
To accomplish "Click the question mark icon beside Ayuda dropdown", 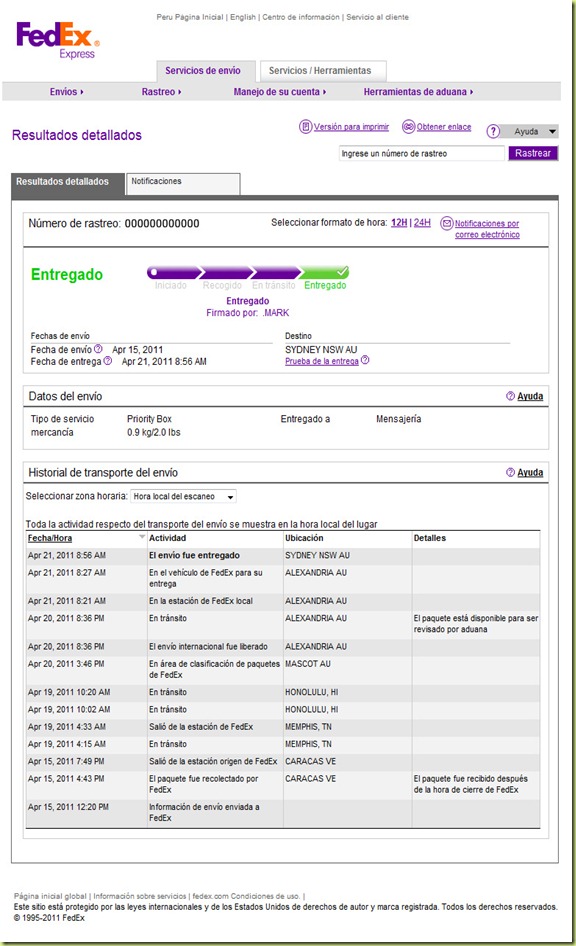I will (x=493, y=131).
